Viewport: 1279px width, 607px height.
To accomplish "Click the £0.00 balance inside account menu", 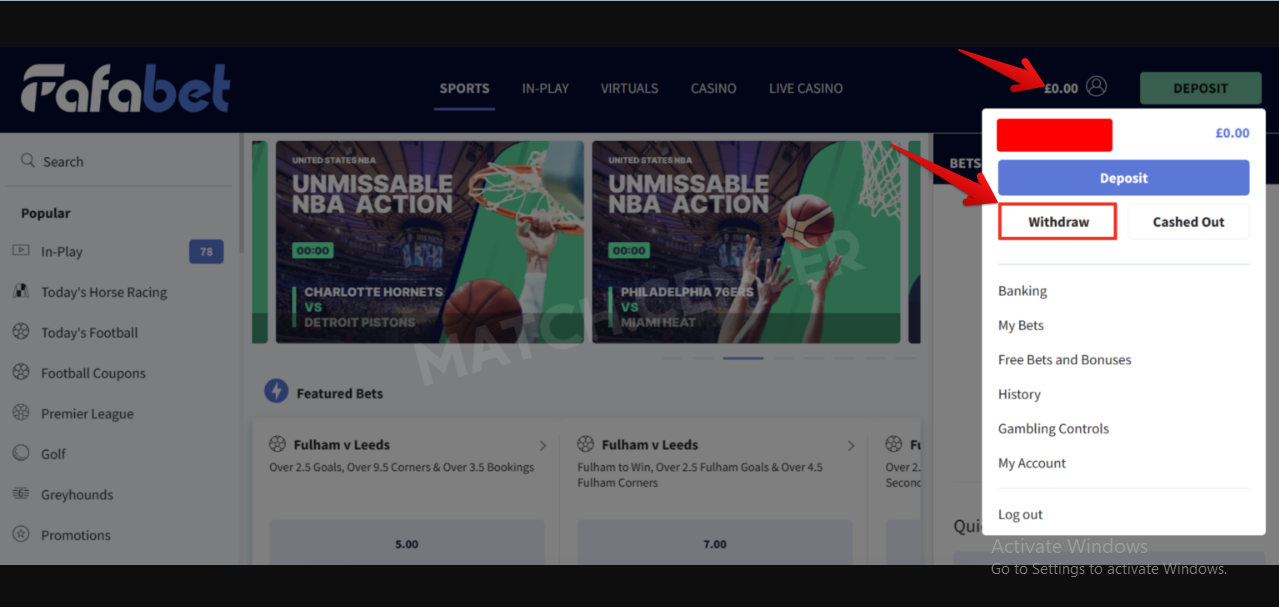I will [x=1232, y=132].
